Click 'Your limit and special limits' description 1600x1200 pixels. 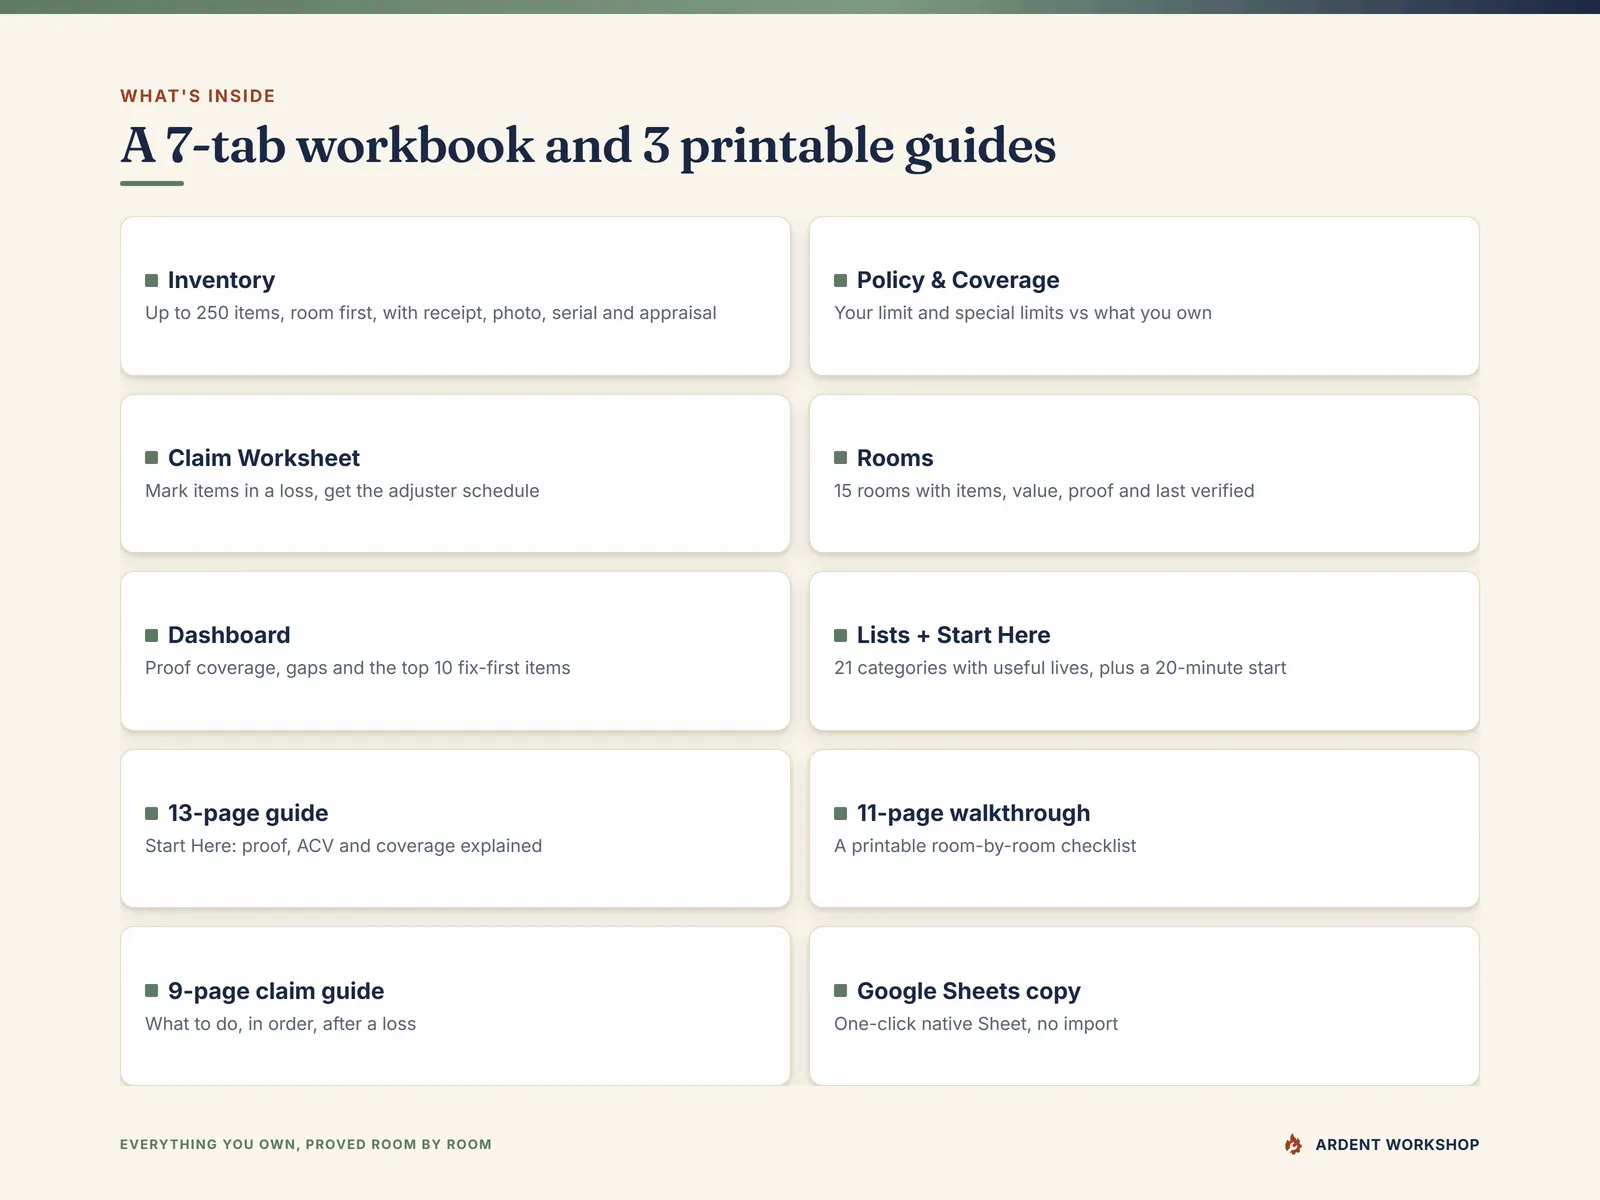click(1023, 313)
